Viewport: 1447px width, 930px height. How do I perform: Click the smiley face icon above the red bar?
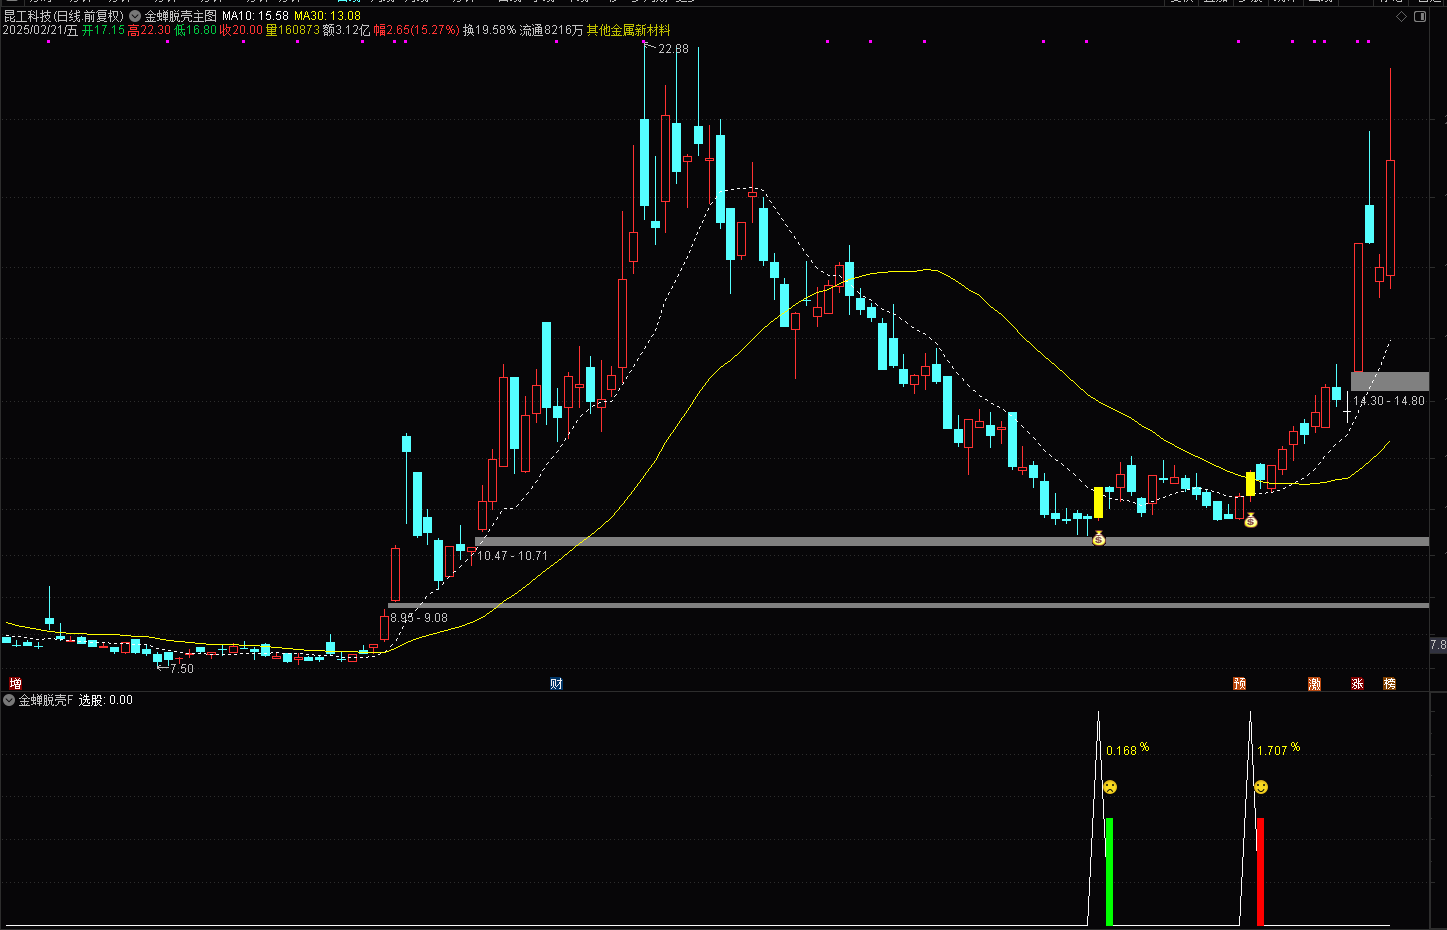point(1261,787)
